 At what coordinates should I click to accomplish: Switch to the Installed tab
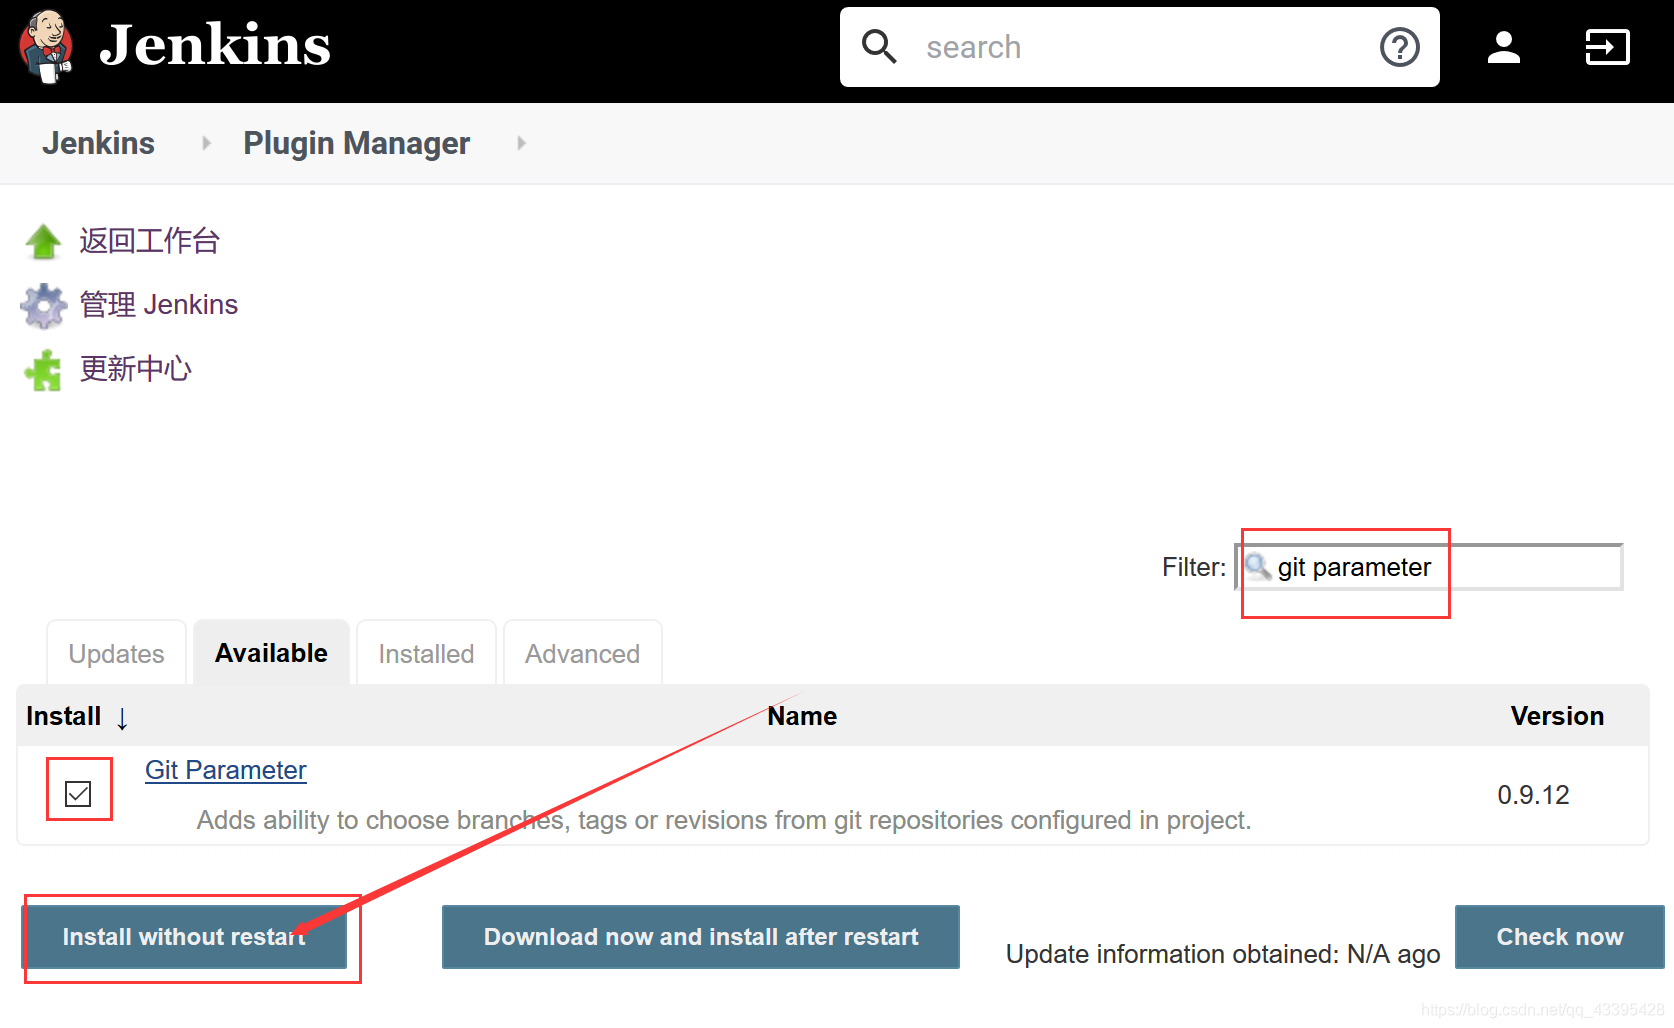tap(426, 653)
